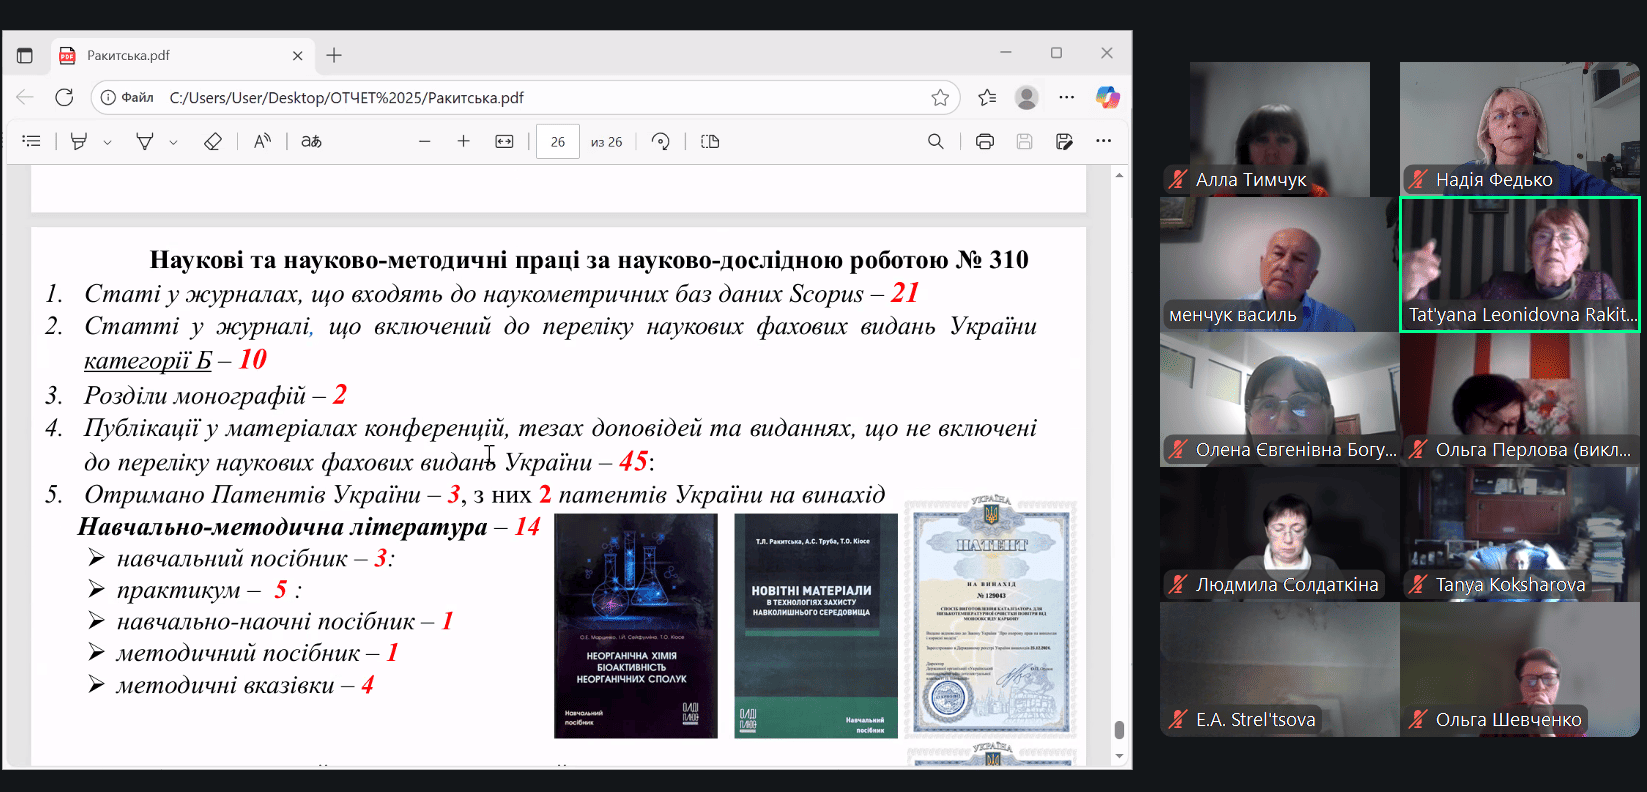
Task: Open Copilot in the Edge toolbar
Action: point(1107,97)
